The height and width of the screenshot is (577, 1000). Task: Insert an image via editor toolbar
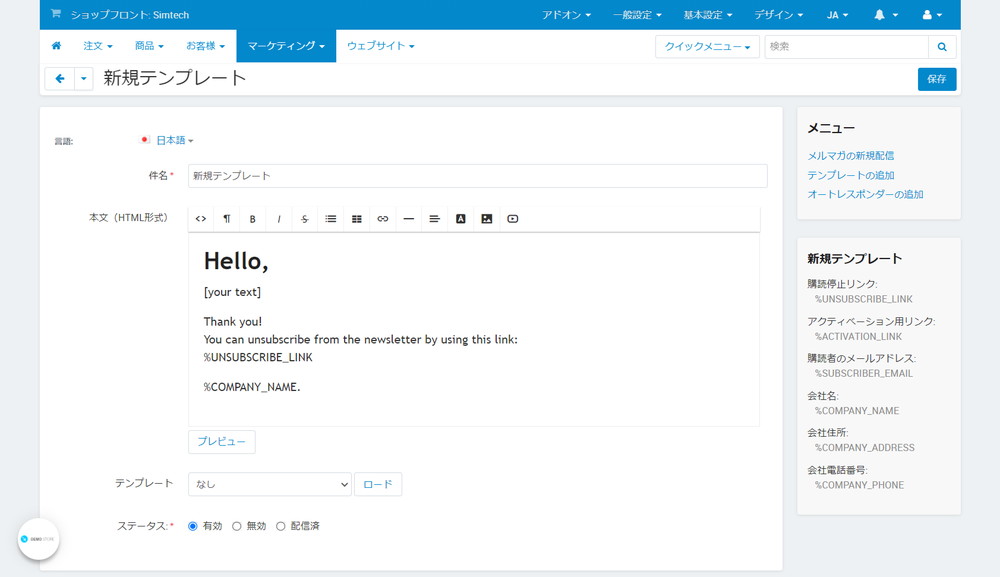pos(487,219)
